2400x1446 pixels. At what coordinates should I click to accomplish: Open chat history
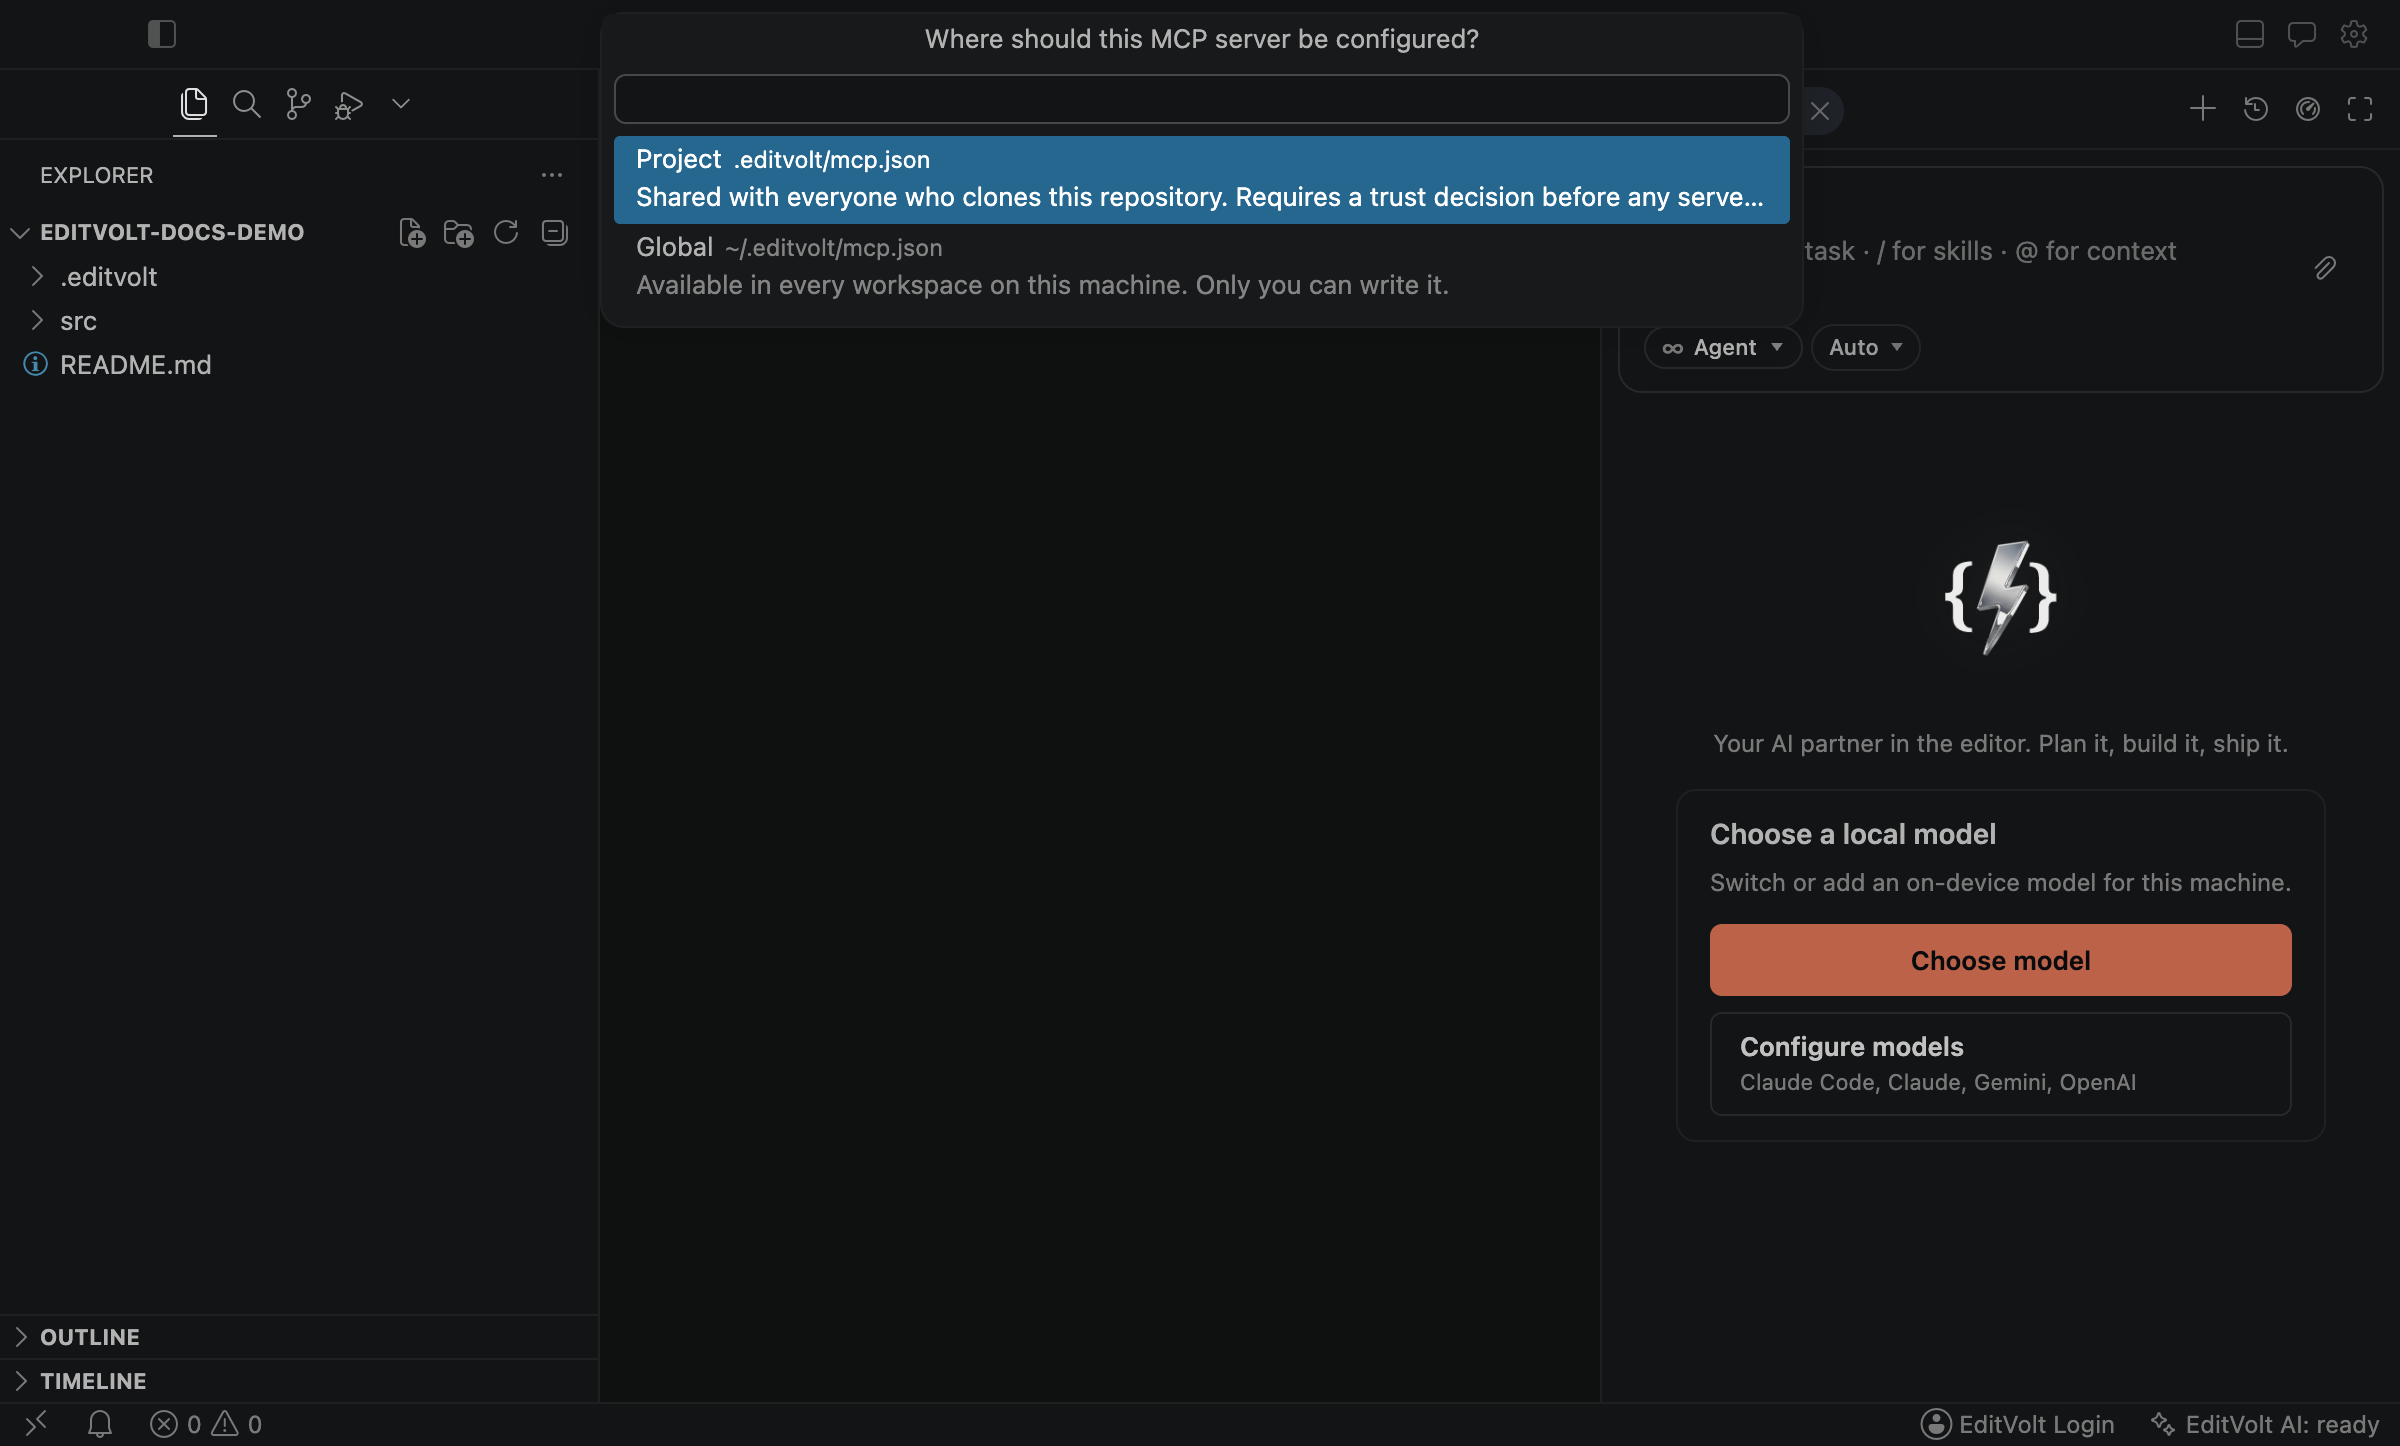point(2255,109)
